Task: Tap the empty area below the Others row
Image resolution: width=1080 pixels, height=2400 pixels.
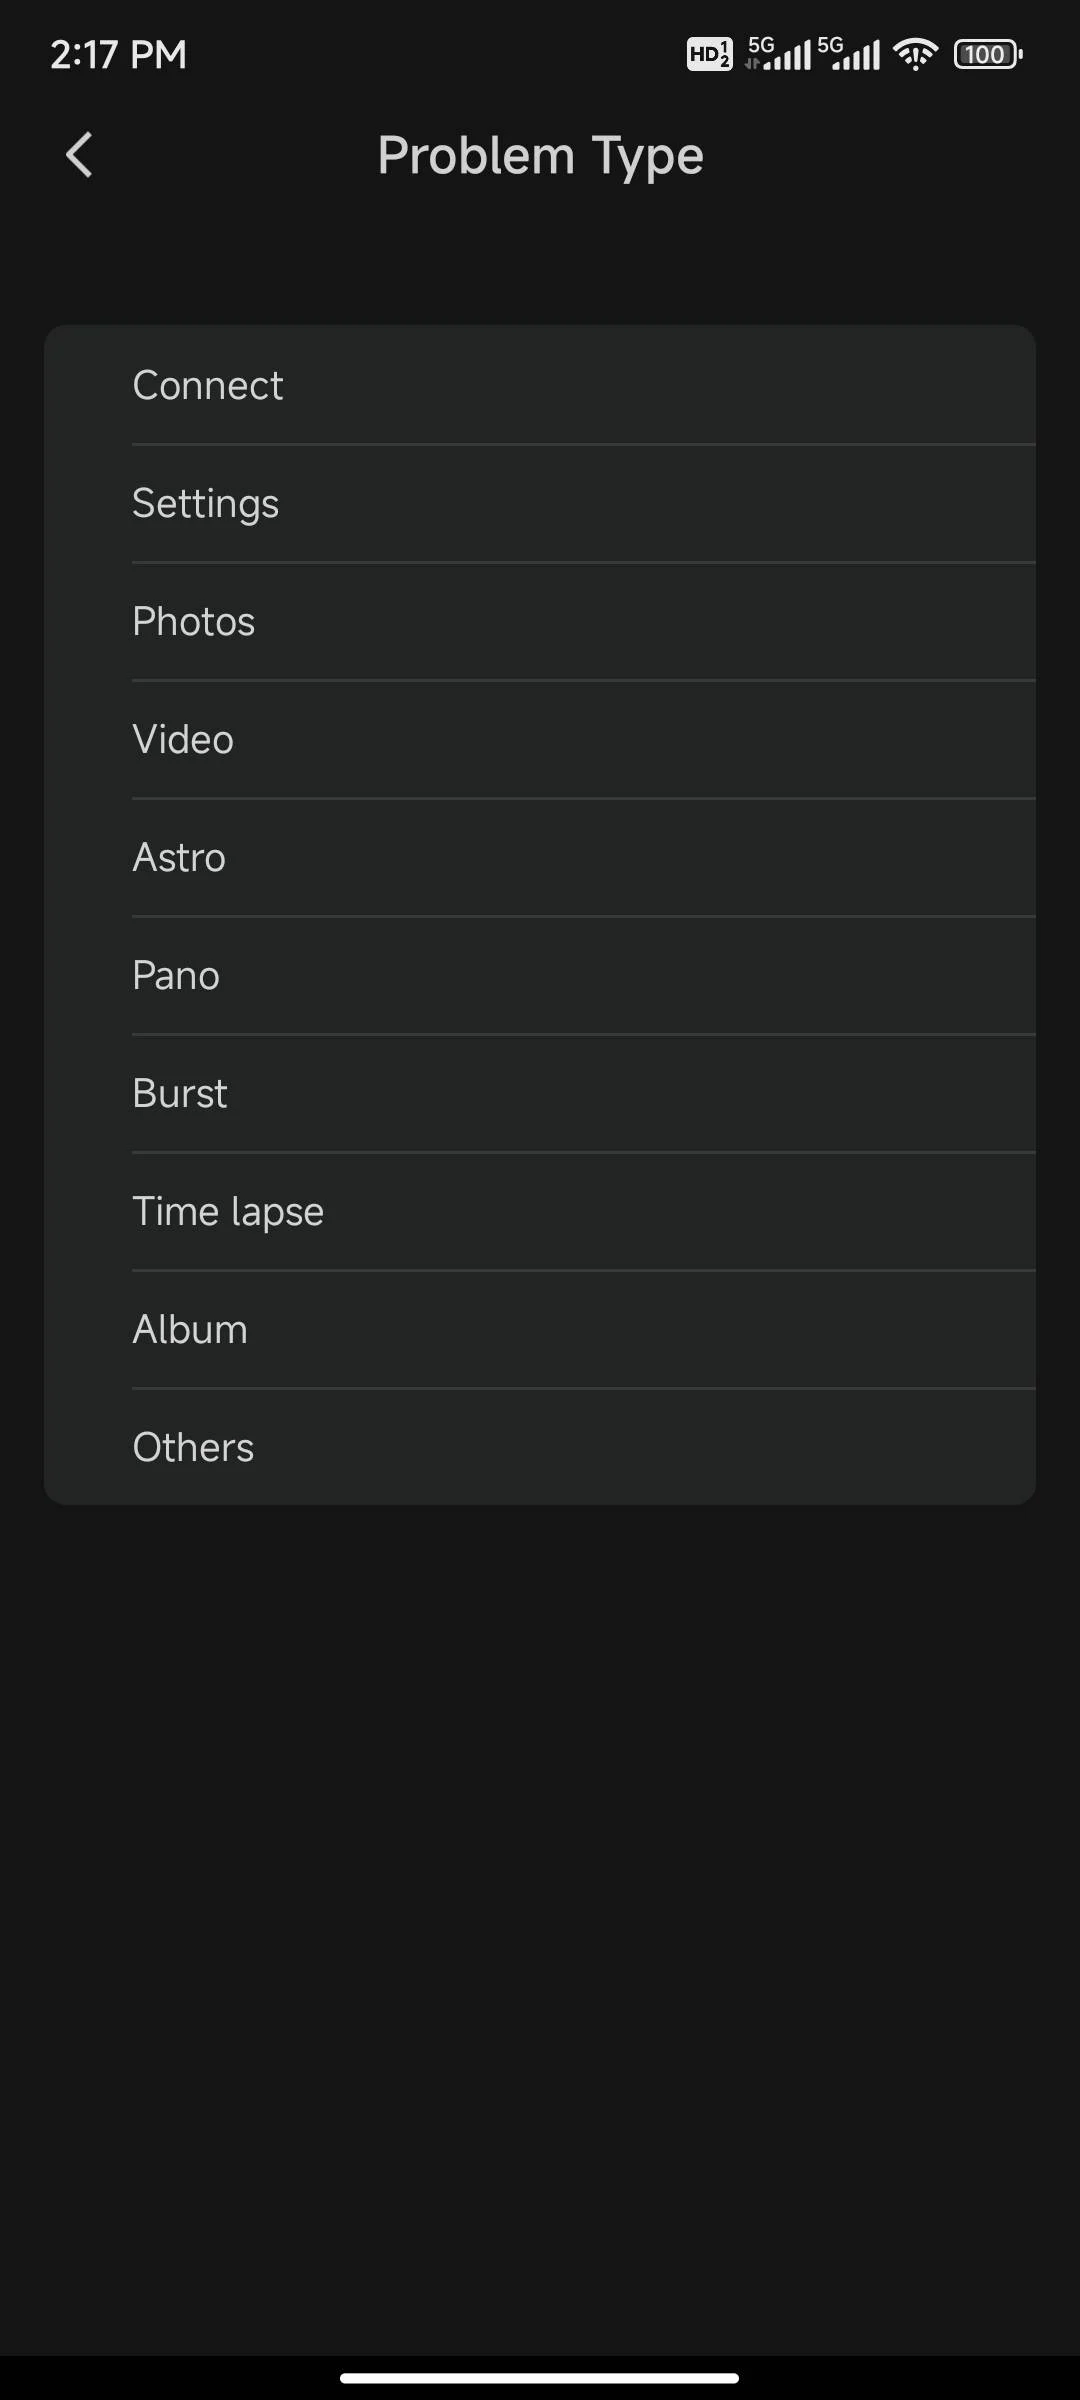Action: pos(540,1900)
